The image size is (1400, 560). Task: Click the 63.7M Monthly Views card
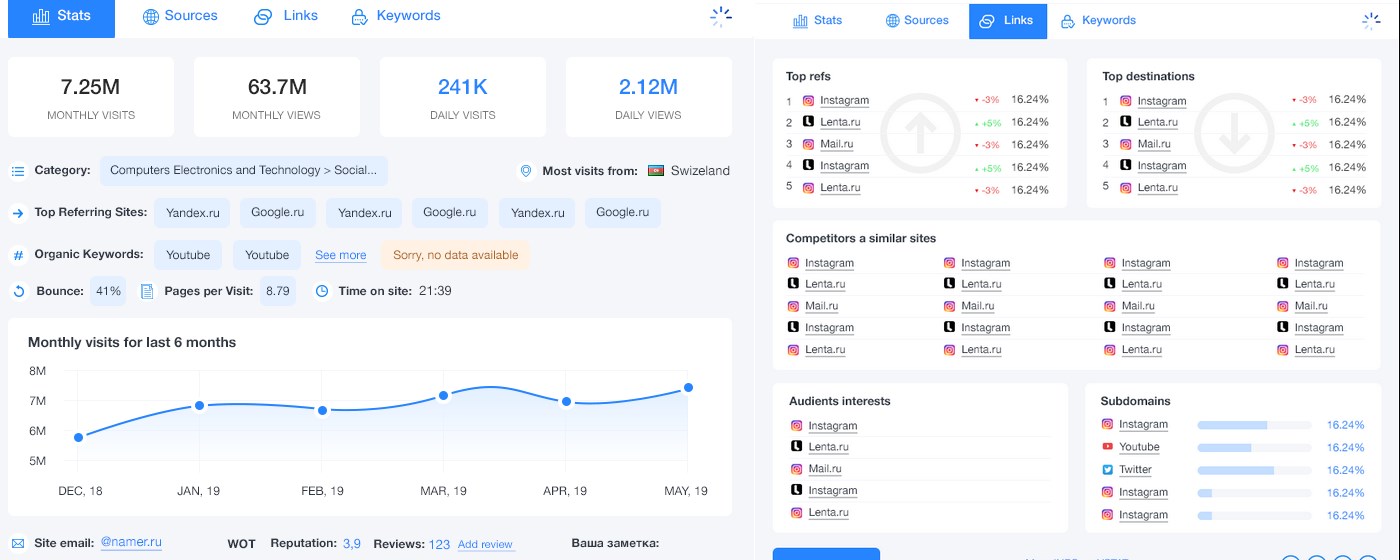click(277, 97)
